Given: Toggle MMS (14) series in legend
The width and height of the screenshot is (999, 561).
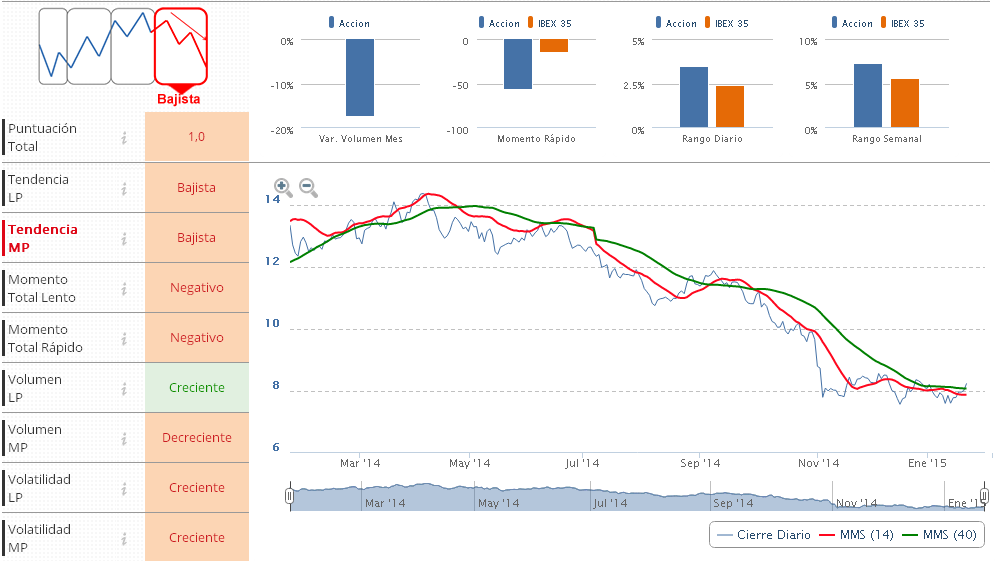Looking at the screenshot, I should (x=856, y=535).
